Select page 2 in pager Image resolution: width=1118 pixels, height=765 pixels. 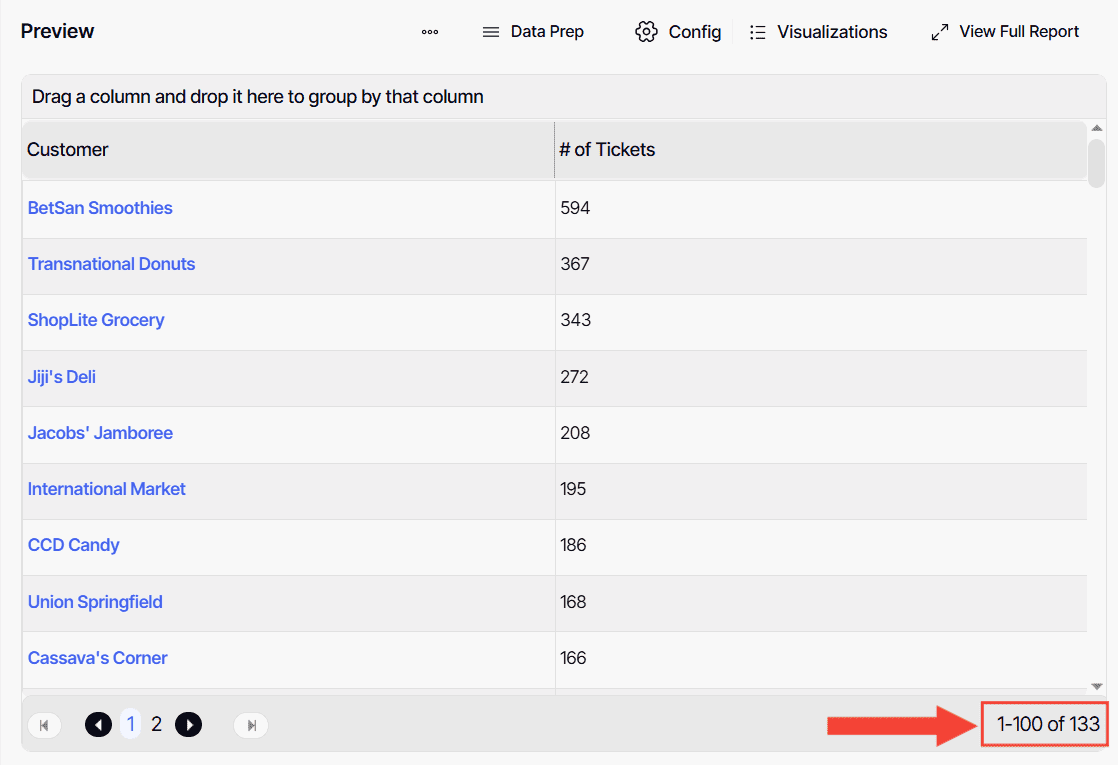[157, 724]
